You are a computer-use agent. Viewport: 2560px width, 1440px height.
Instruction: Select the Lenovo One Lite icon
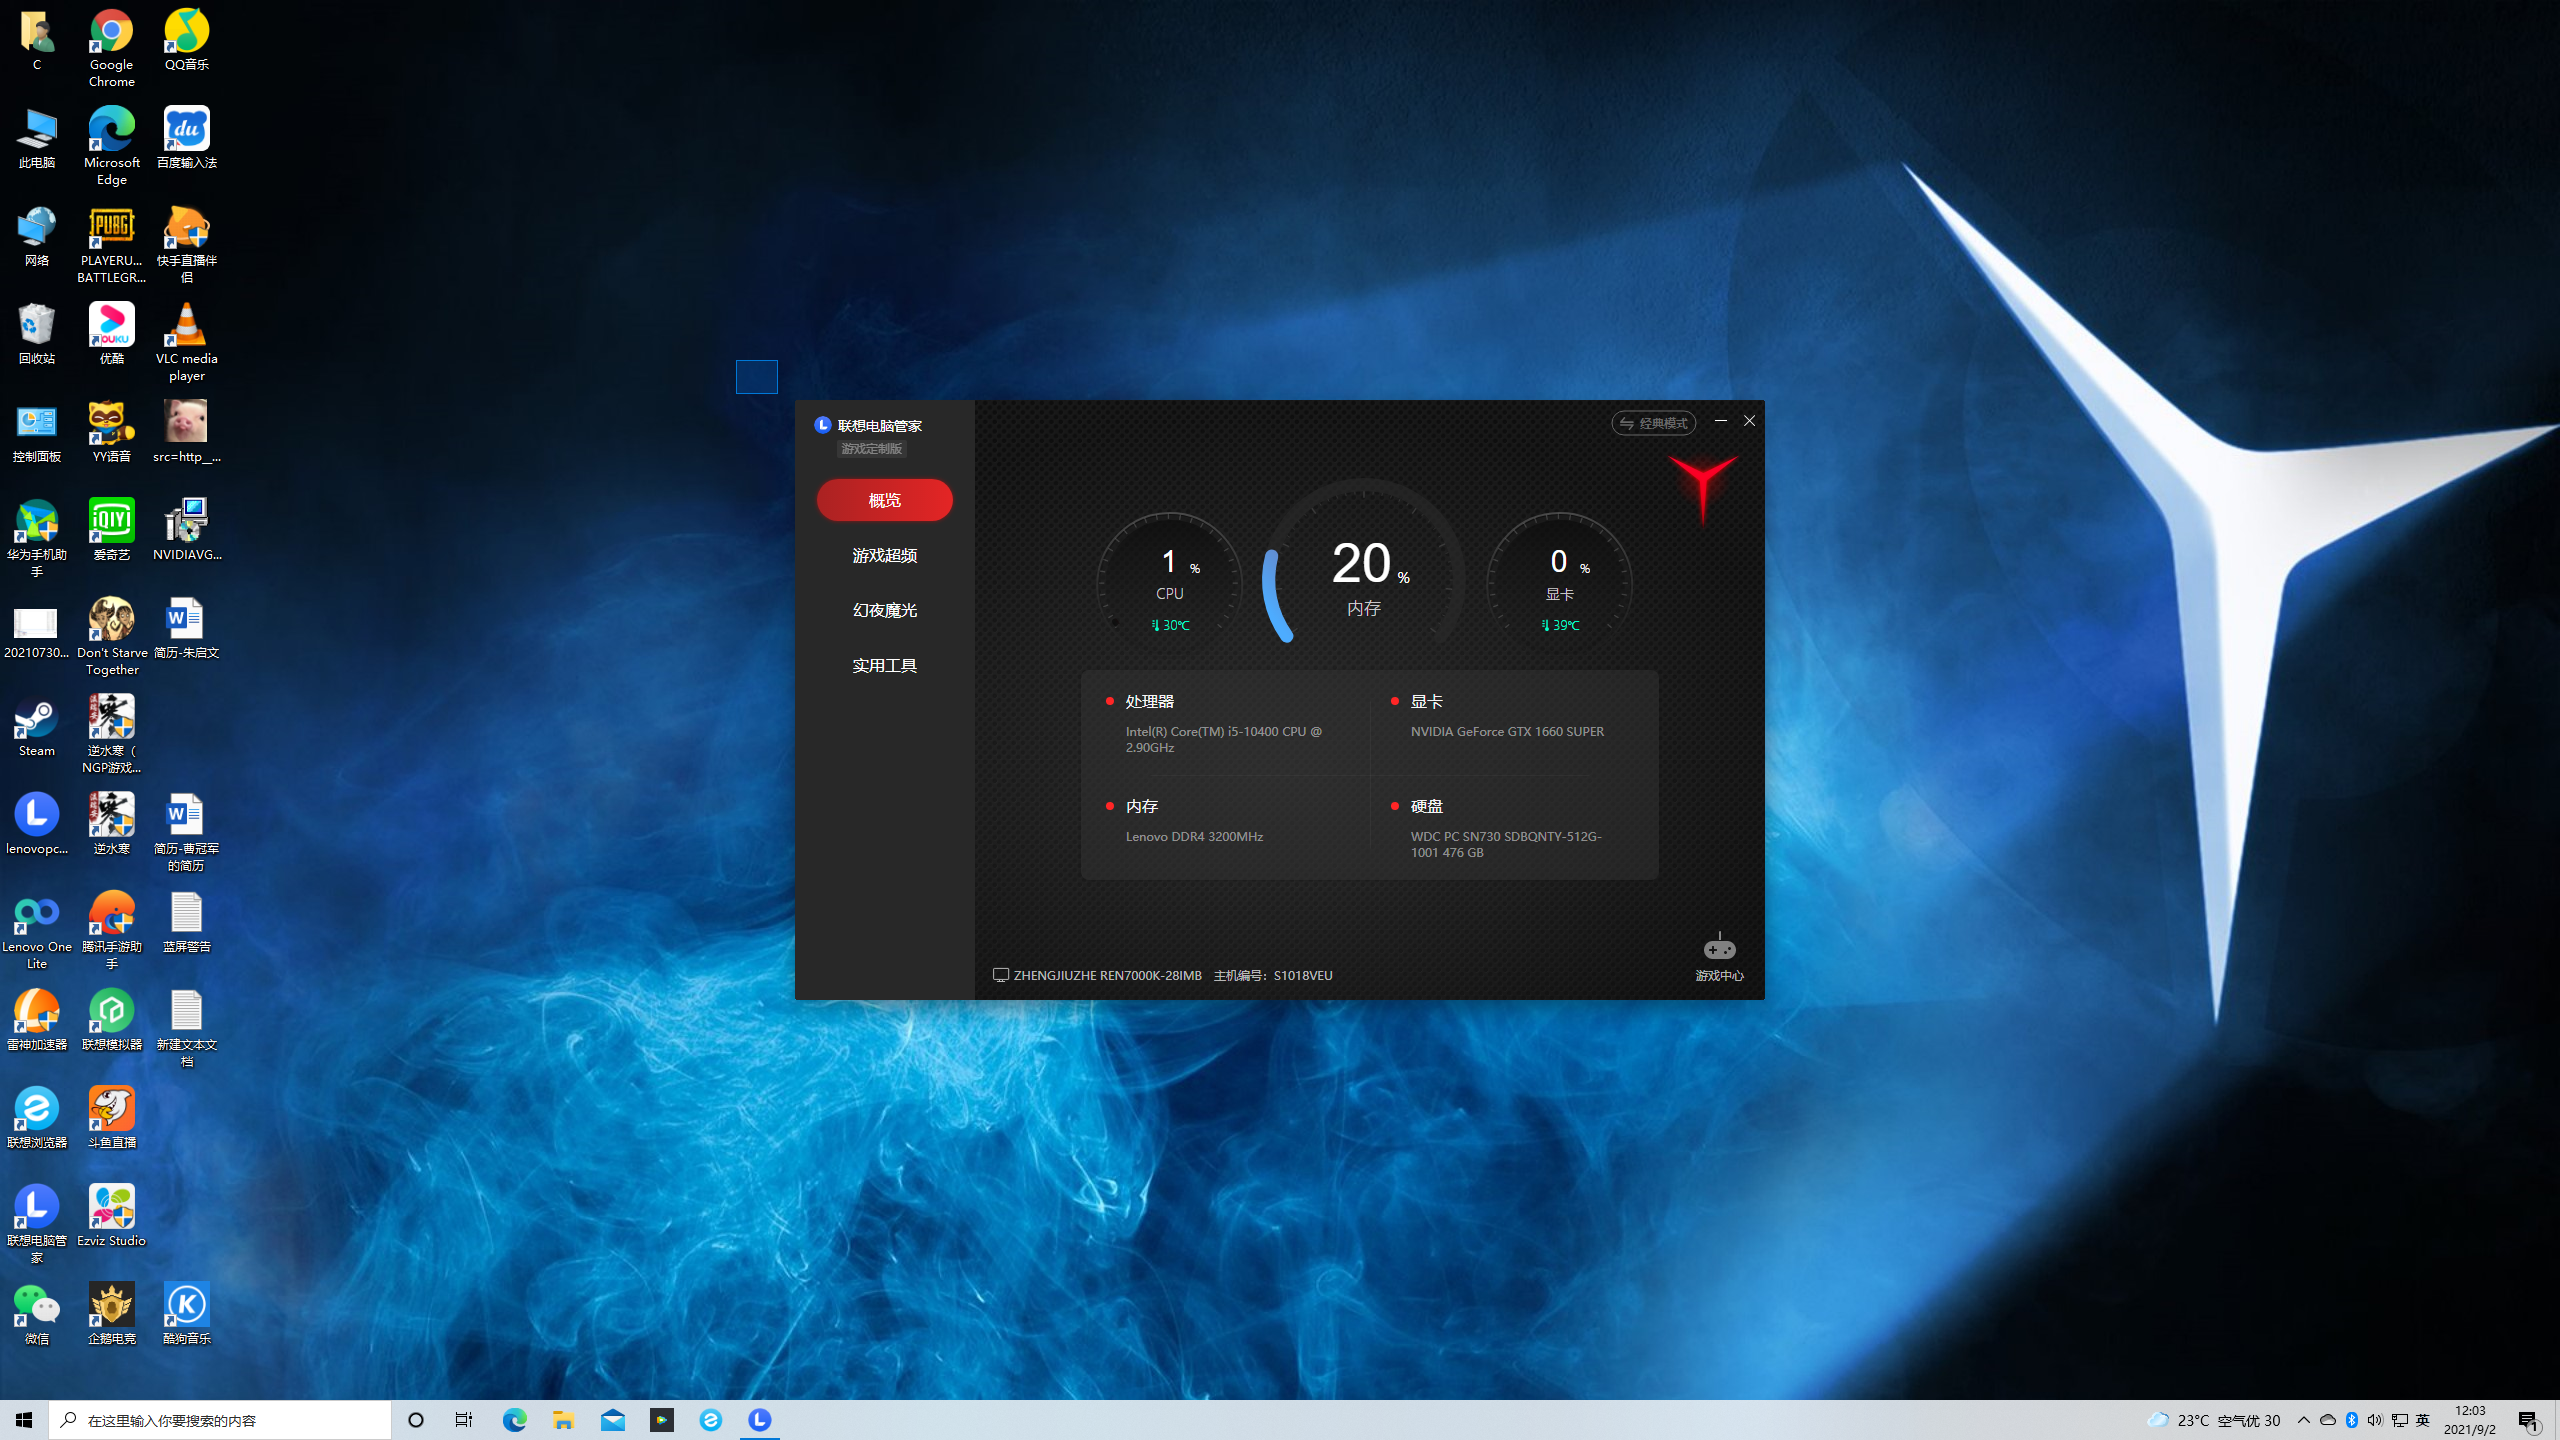pos(36,929)
